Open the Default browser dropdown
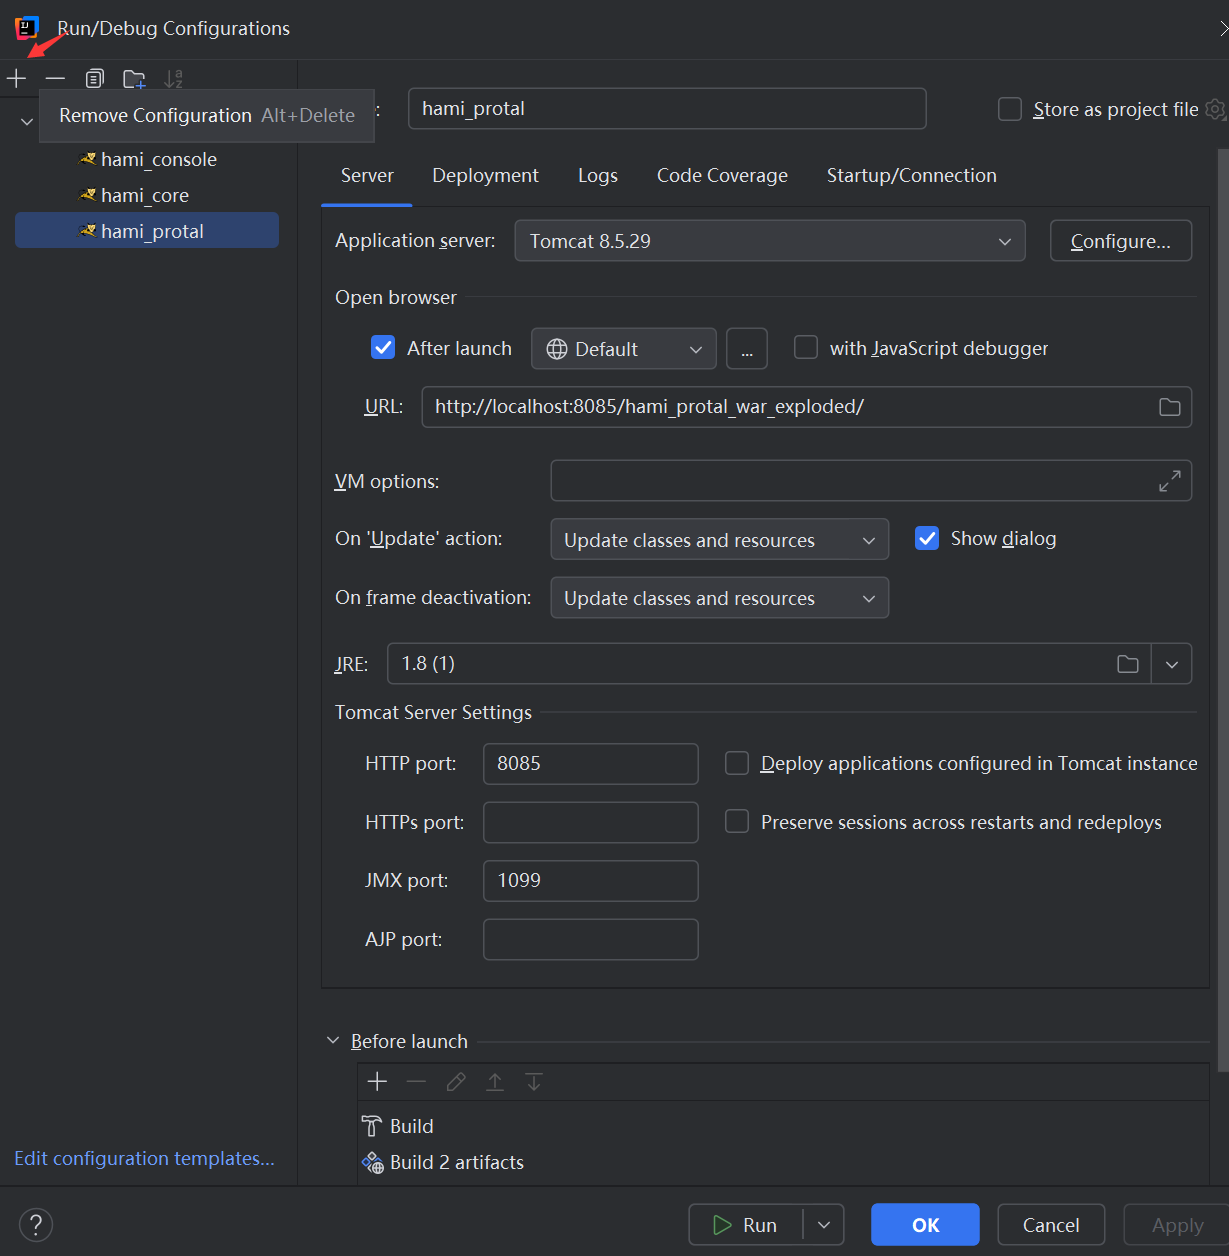 [624, 349]
